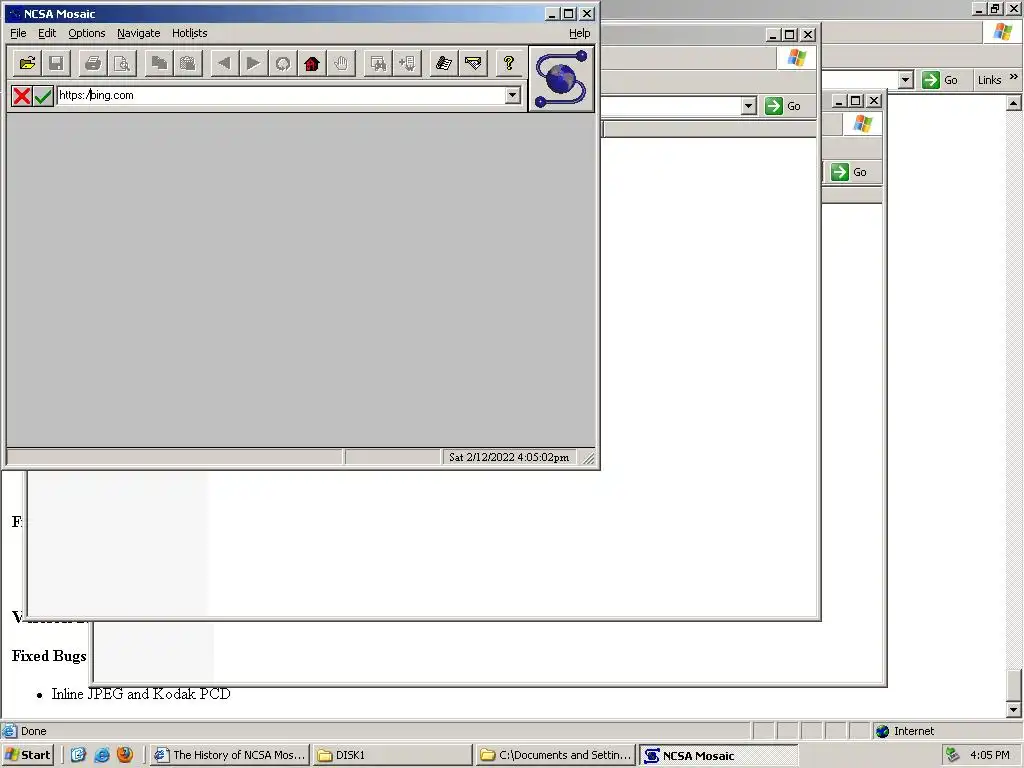Click the Print toolbar icon

[93, 63]
